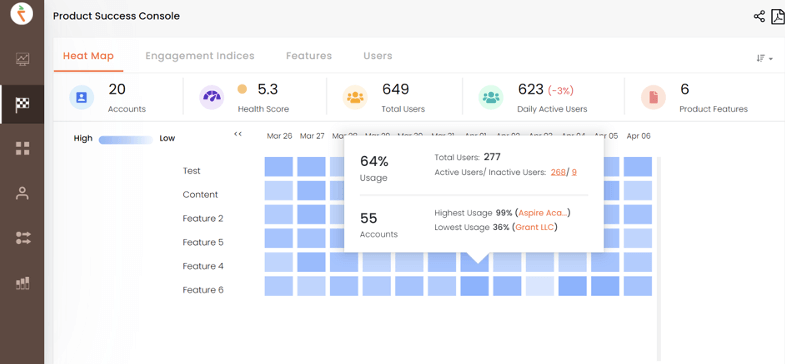
Task: Select Test heat cell for Mar 26
Action: pyautogui.click(x=278, y=167)
